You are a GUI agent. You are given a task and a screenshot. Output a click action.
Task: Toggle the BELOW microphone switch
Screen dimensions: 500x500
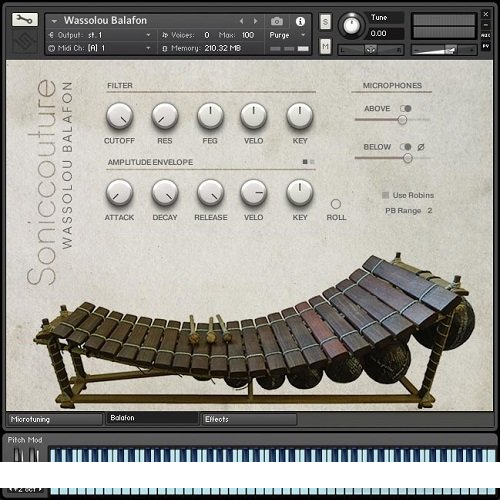pyautogui.click(x=406, y=147)
